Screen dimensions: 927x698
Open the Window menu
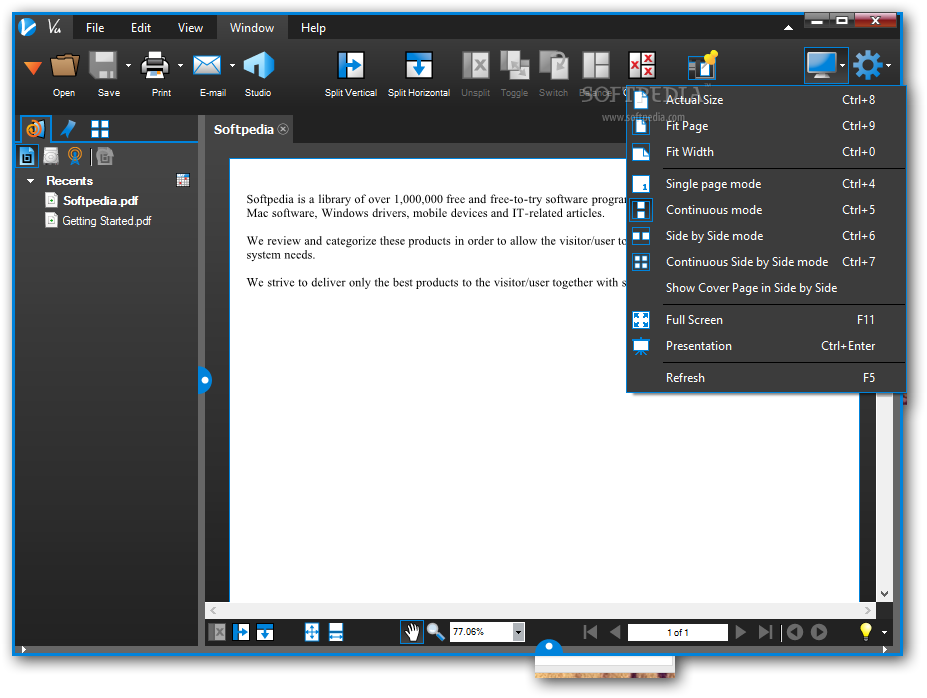tap(252, 28)
